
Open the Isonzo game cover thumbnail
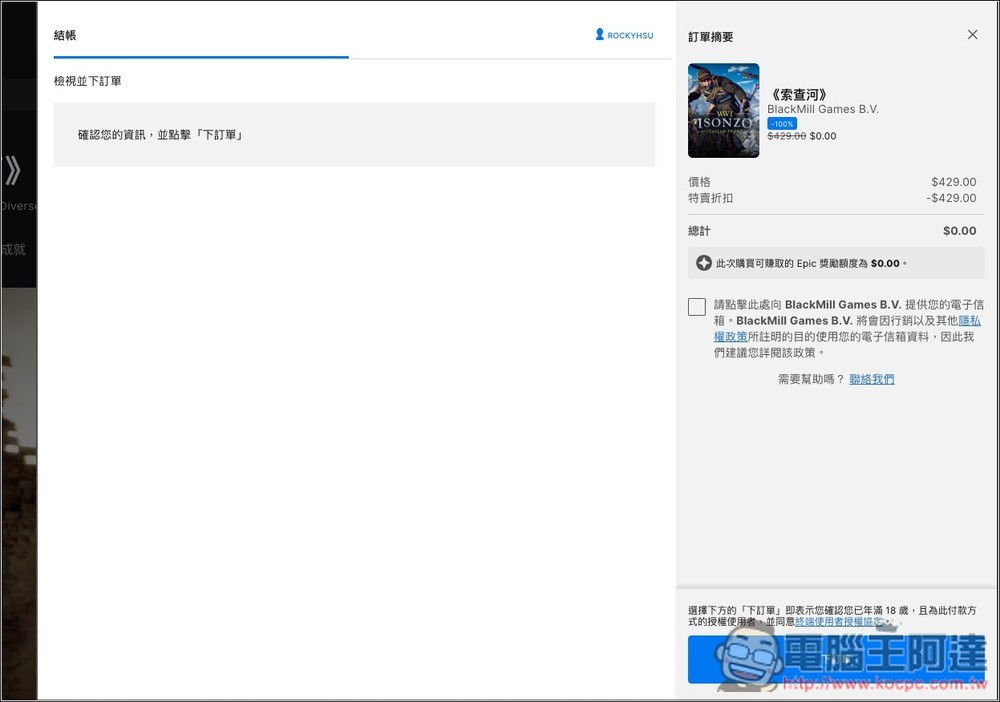click(723, 110)
